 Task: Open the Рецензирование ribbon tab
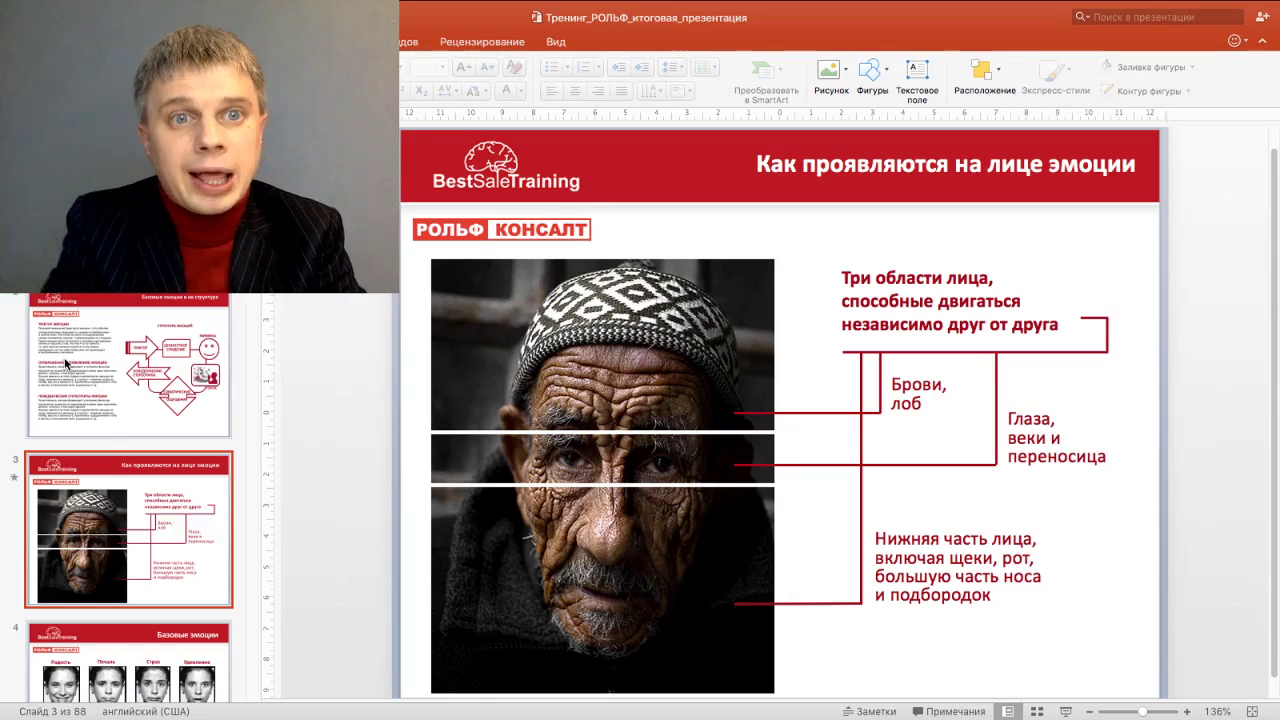pos(482,42)
